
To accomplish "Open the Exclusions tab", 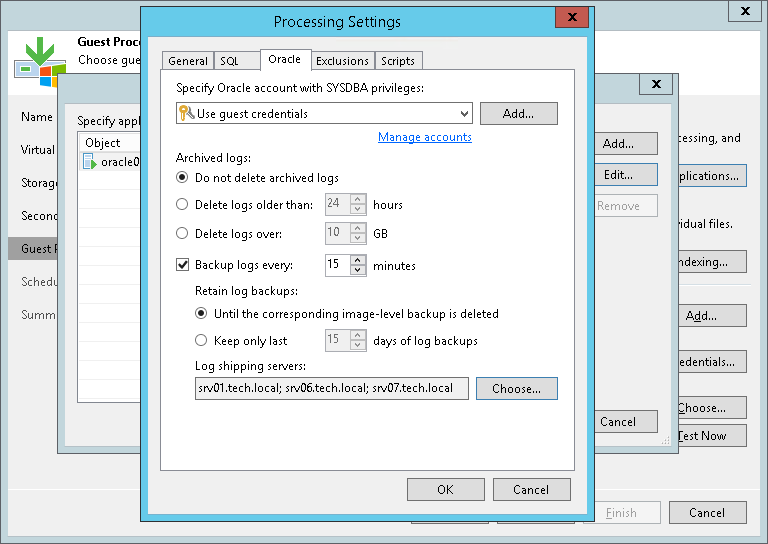I will 342,61.
